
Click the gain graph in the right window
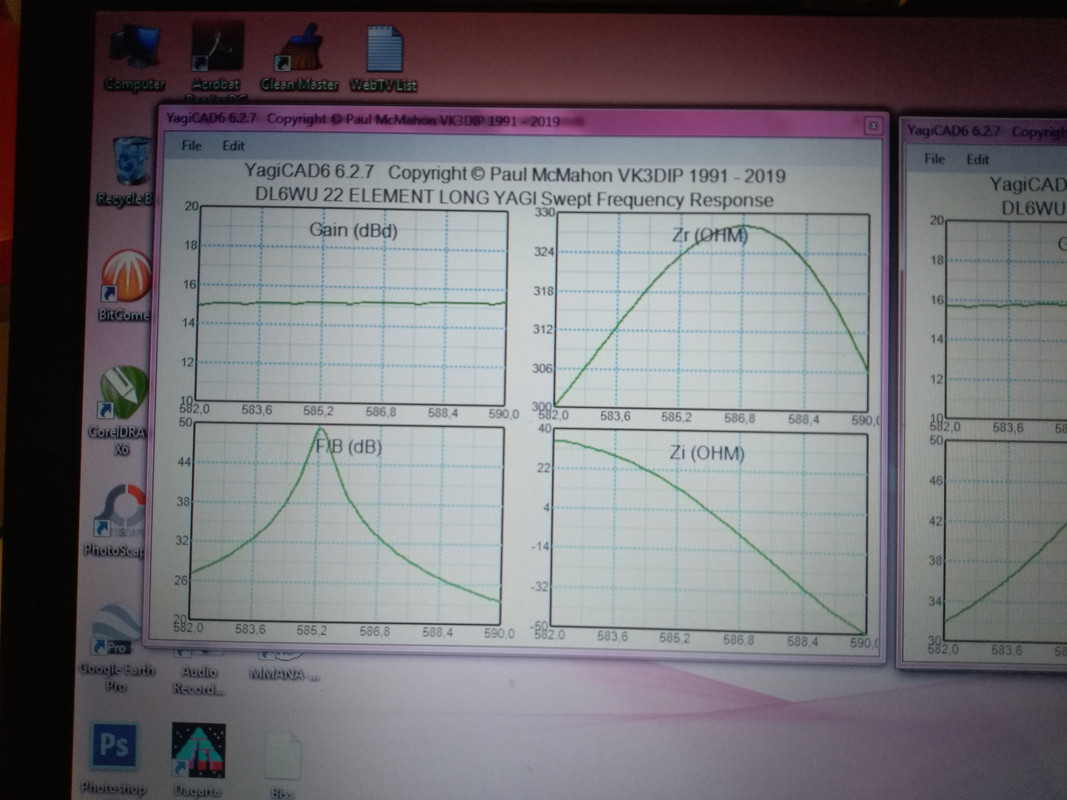[1006, 320]
